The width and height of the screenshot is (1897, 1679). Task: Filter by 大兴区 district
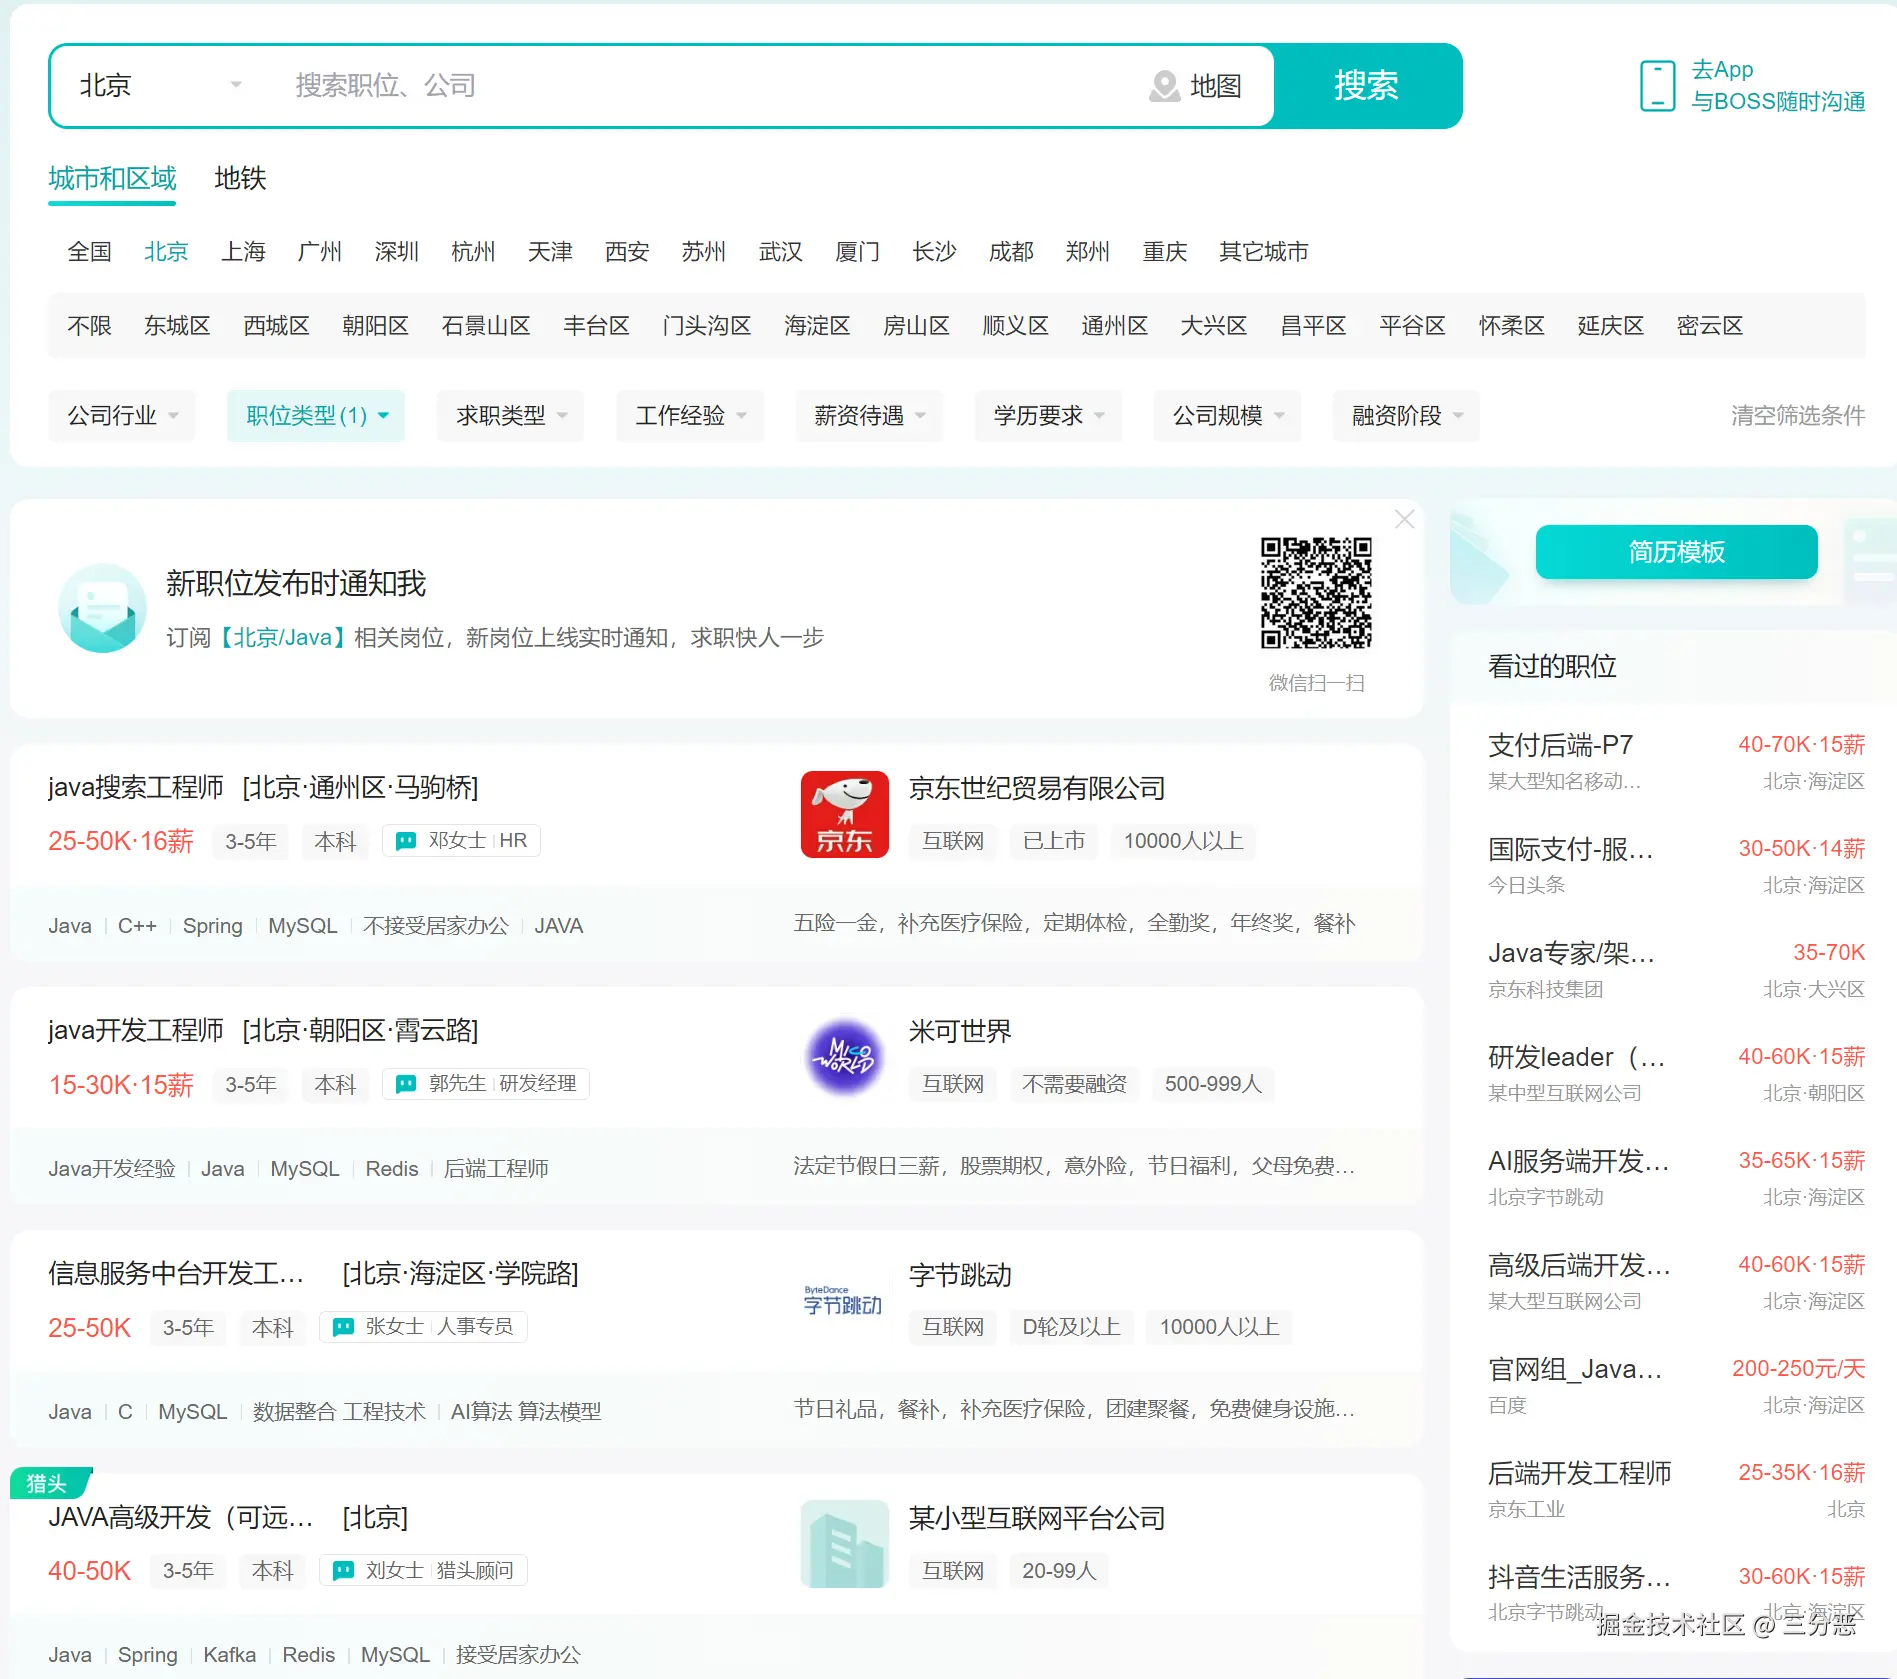click(1213, 326)
